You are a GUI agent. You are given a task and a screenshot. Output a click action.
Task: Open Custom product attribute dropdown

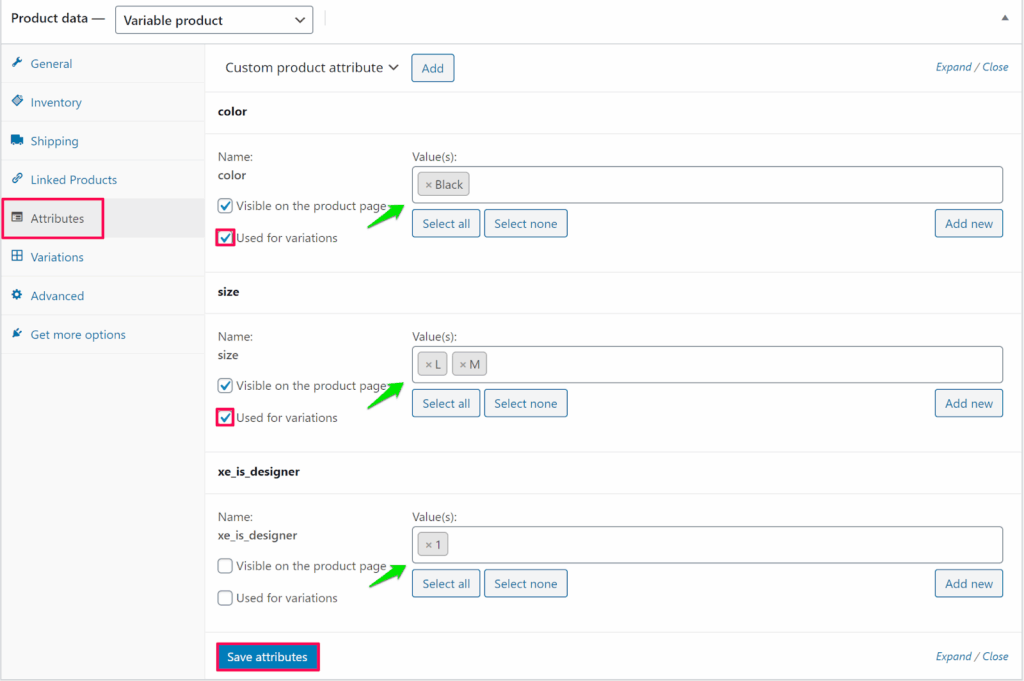tap(312, 68)
